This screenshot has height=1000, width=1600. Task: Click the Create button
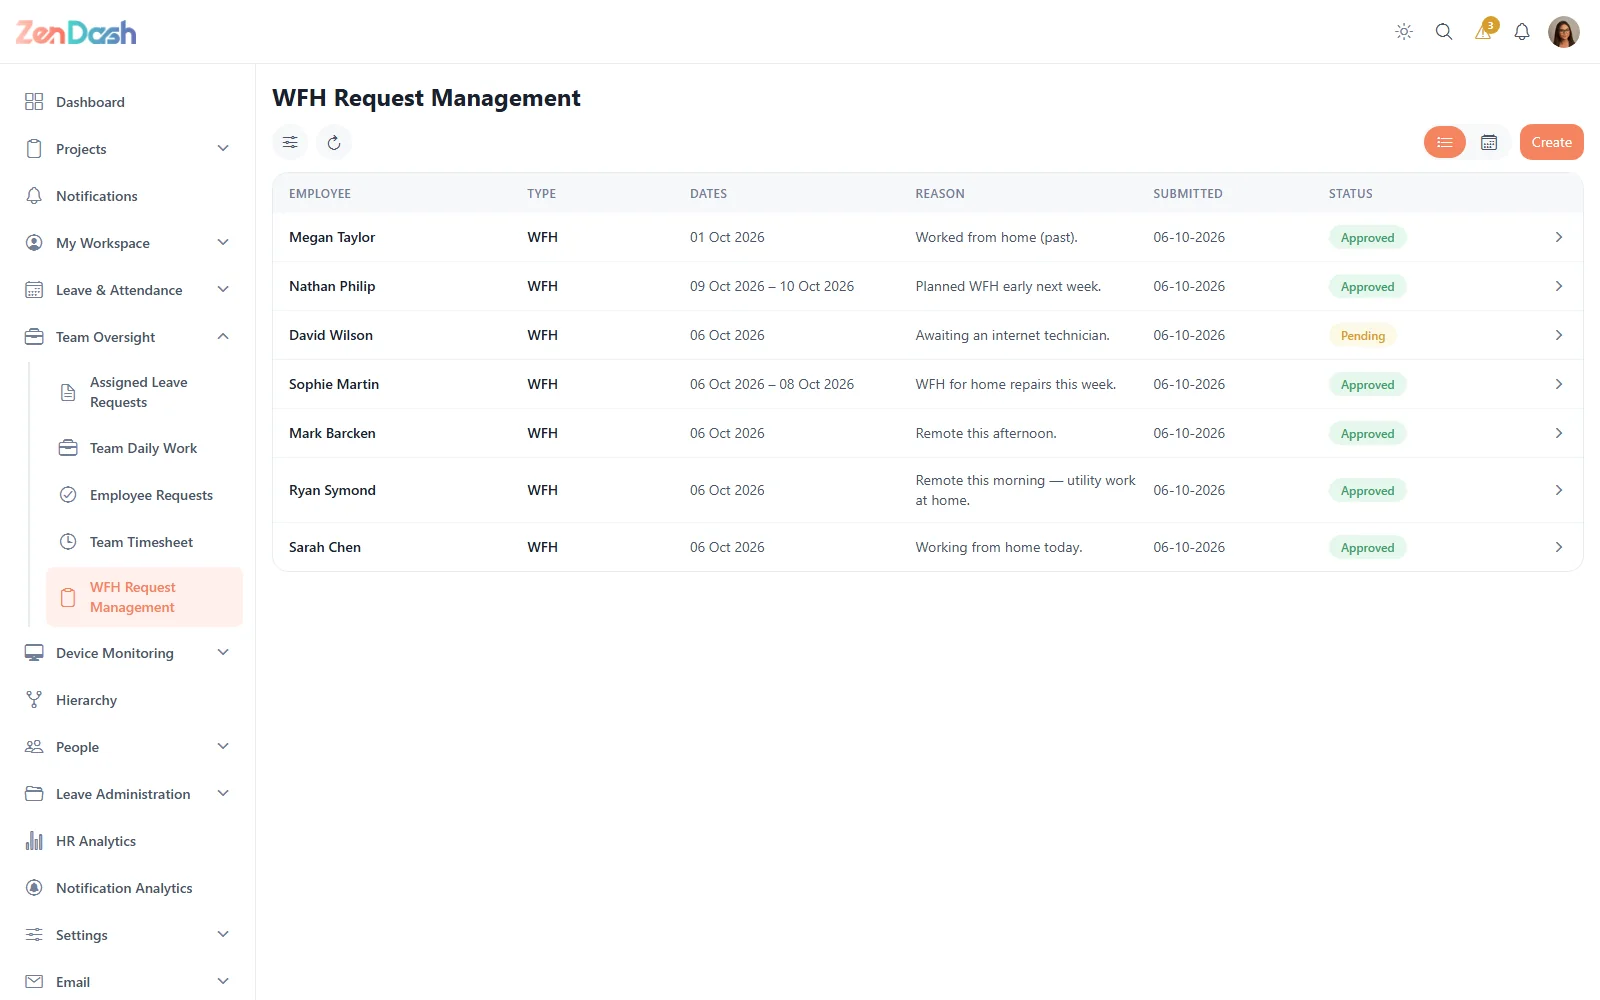1552,142
